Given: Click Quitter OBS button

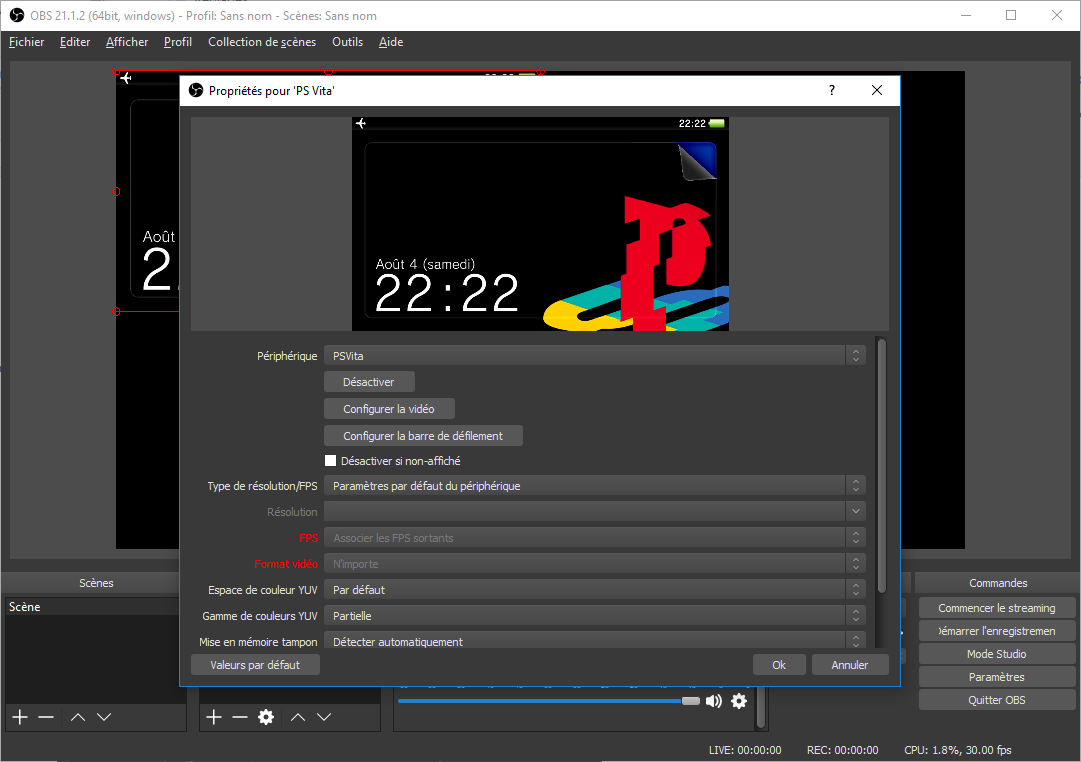Looking at the screenshot, I should click(x=996, y=700).
